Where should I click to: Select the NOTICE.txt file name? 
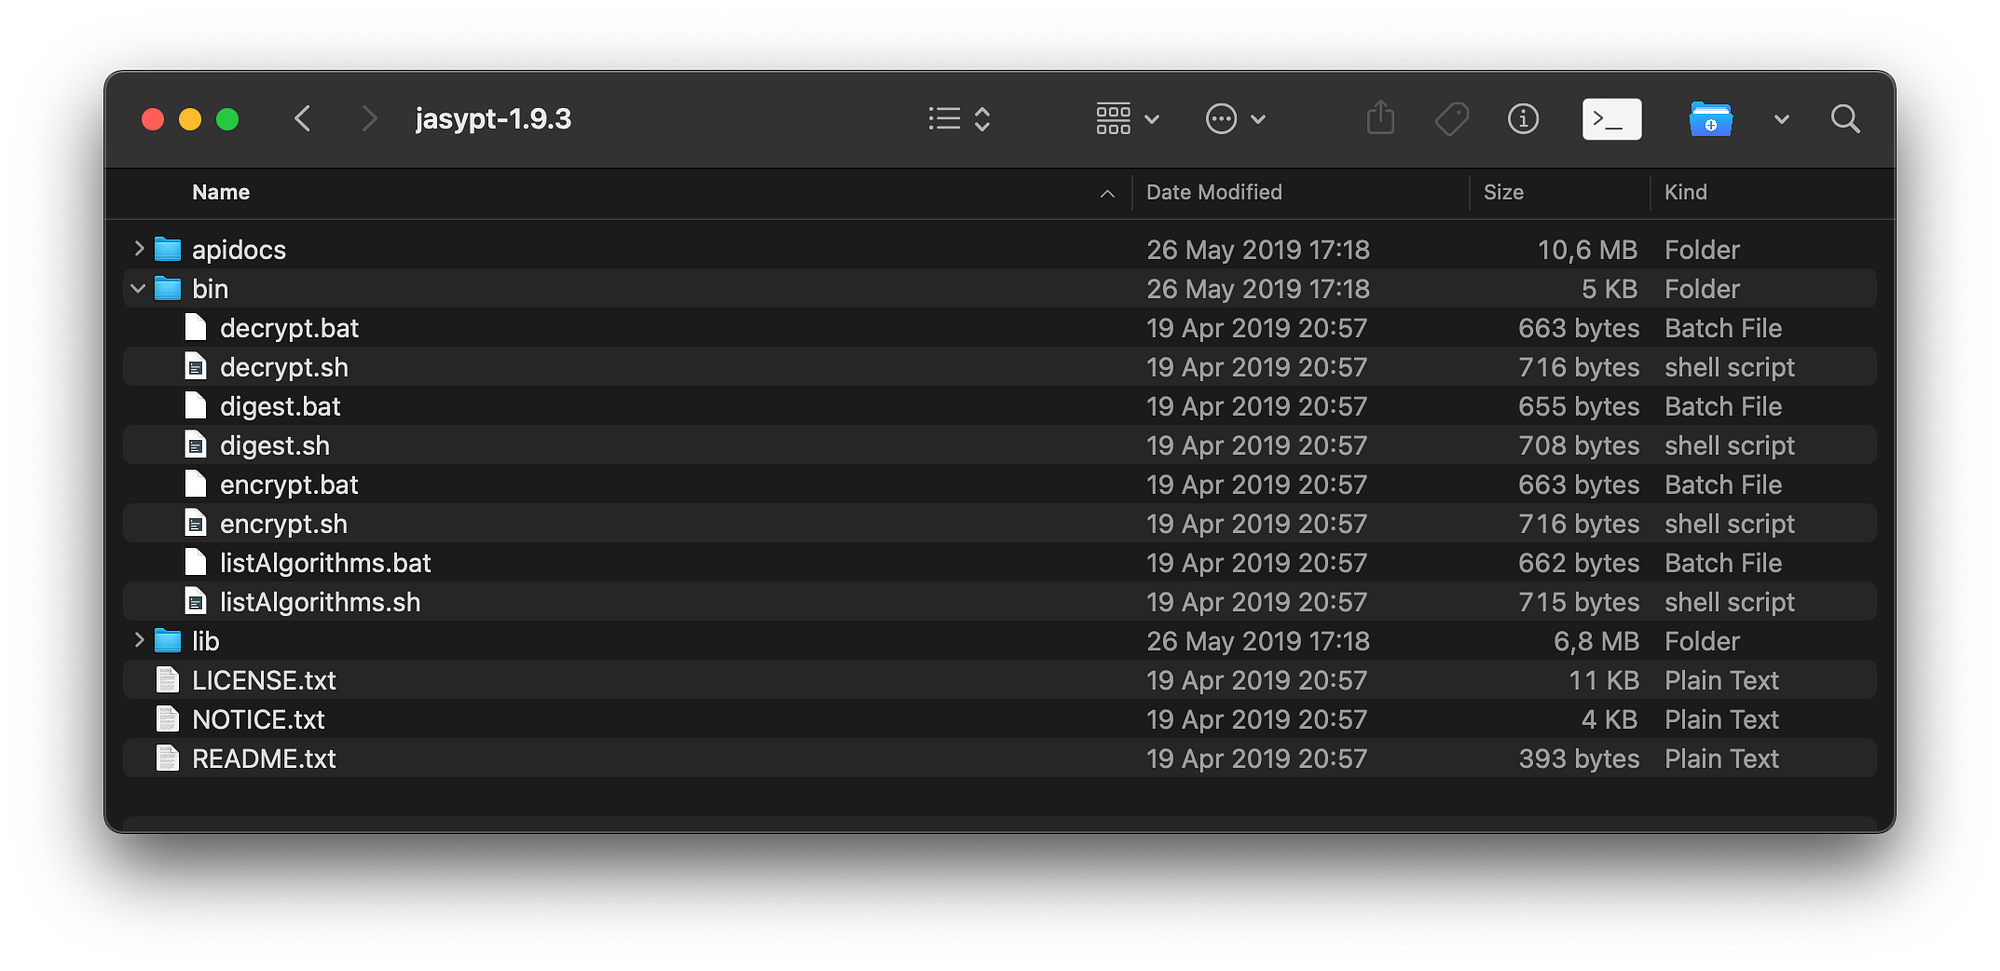[x=258, y=719]
